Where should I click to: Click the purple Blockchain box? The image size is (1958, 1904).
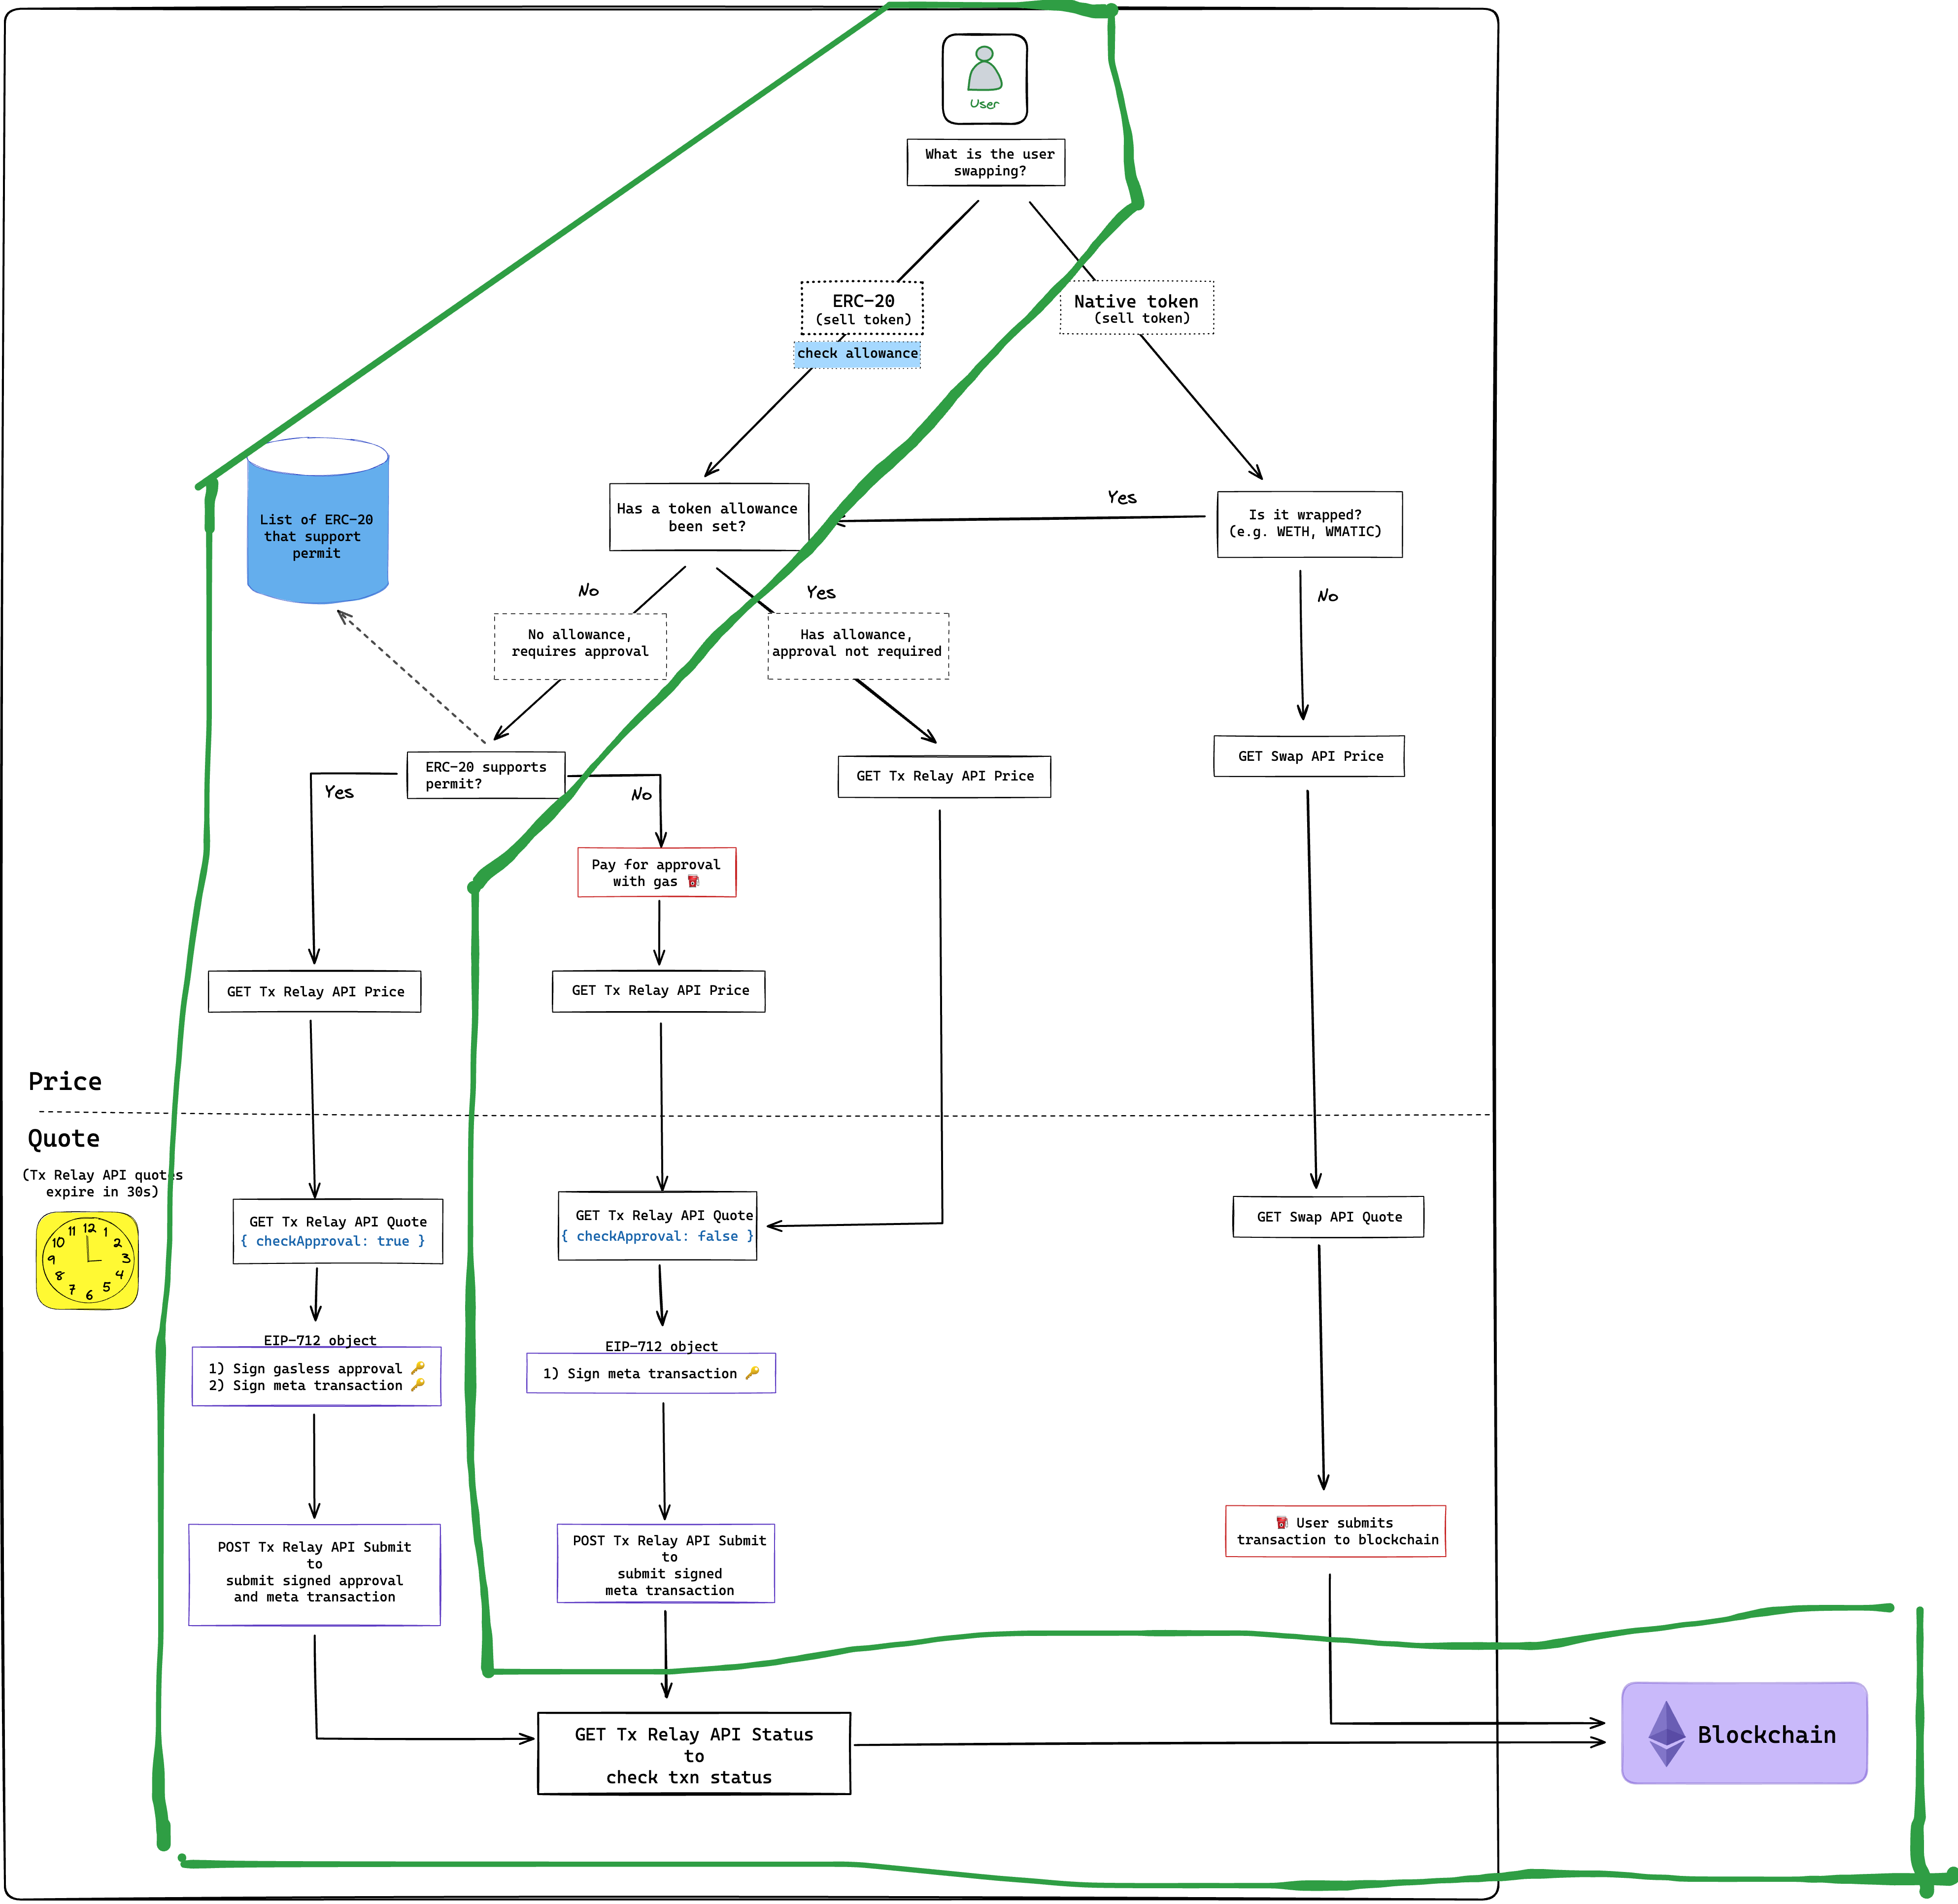click(1744, 1733)
